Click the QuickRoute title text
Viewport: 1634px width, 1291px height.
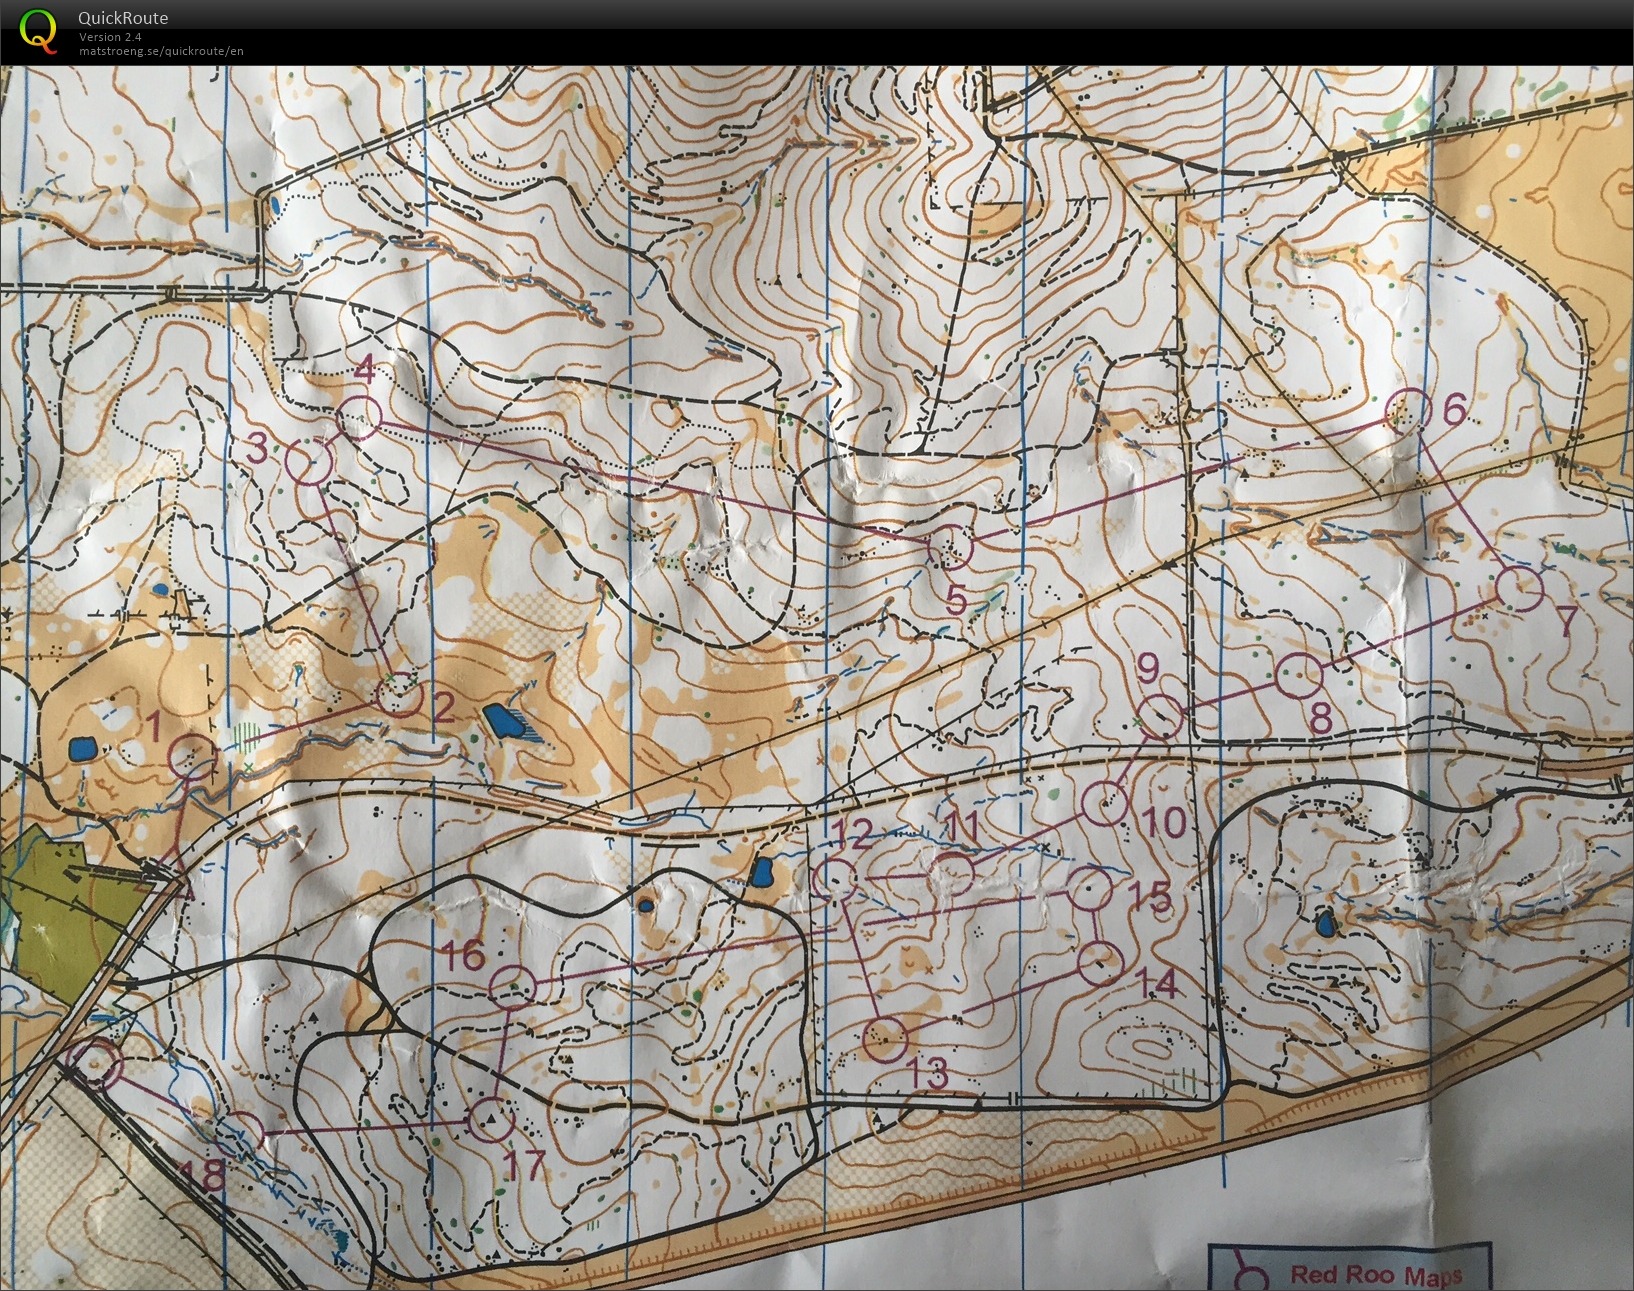coord(123,18)
